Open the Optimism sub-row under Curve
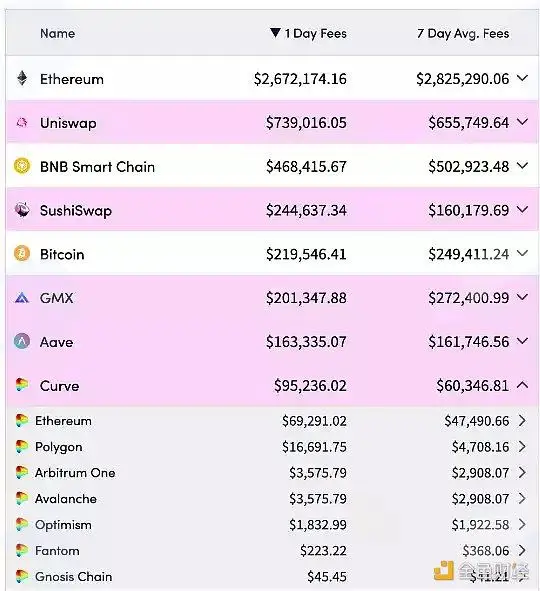 [272, 525]
